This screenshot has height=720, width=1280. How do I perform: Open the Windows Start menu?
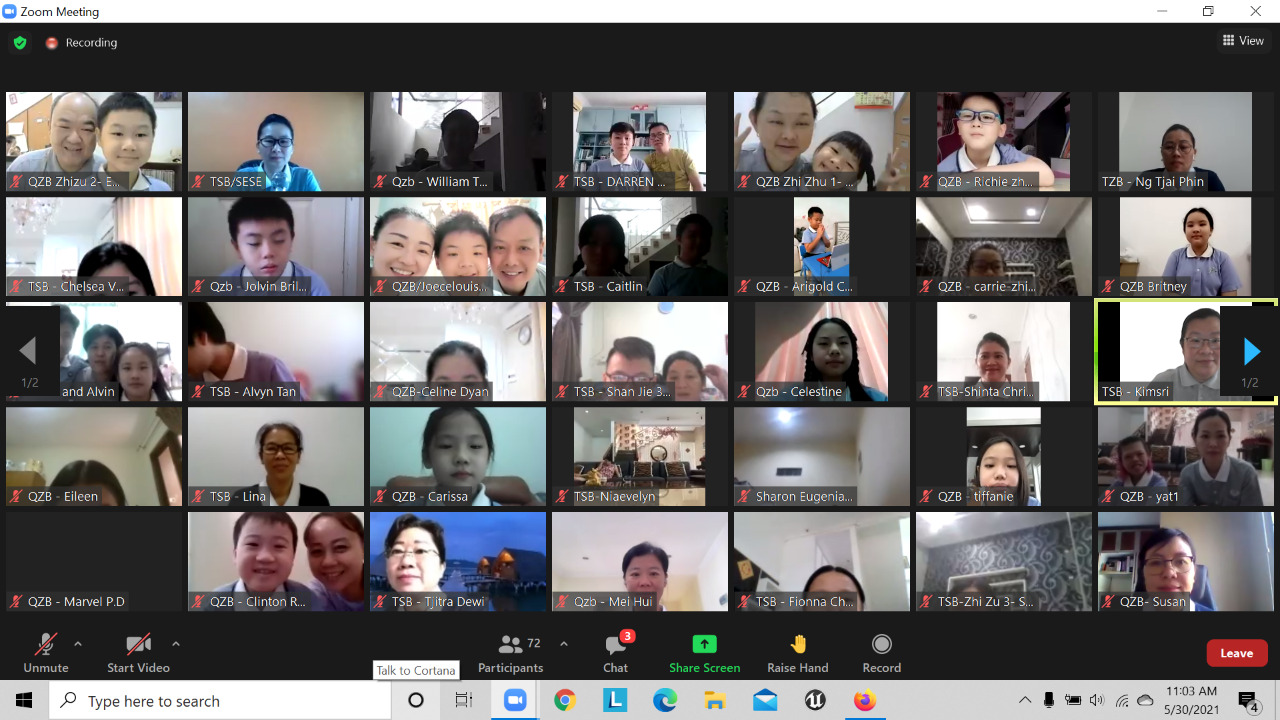24,701
